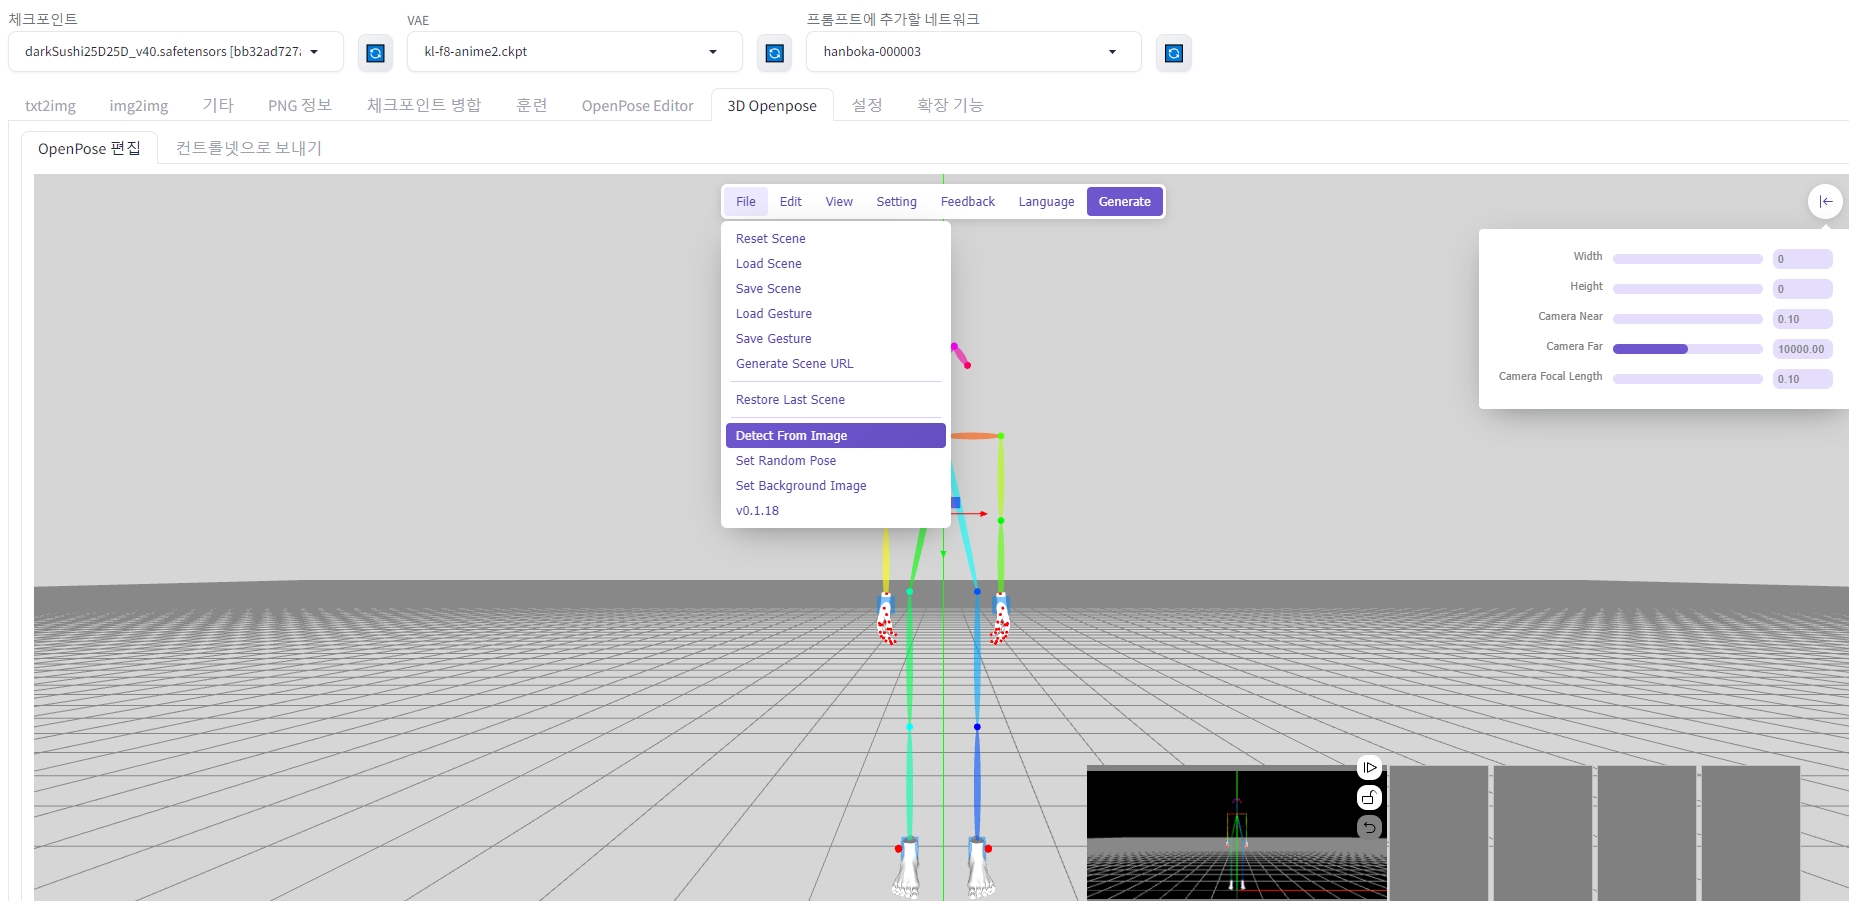The image size is (1849, 901).
Task: Toggle the lock icon on preview
Action: [1369, 797]
